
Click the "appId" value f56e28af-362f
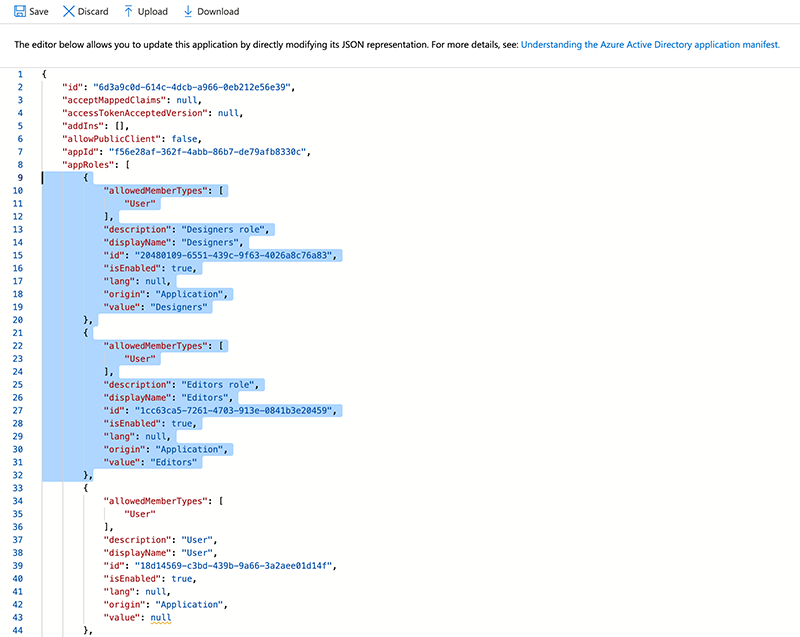[207, 152]
